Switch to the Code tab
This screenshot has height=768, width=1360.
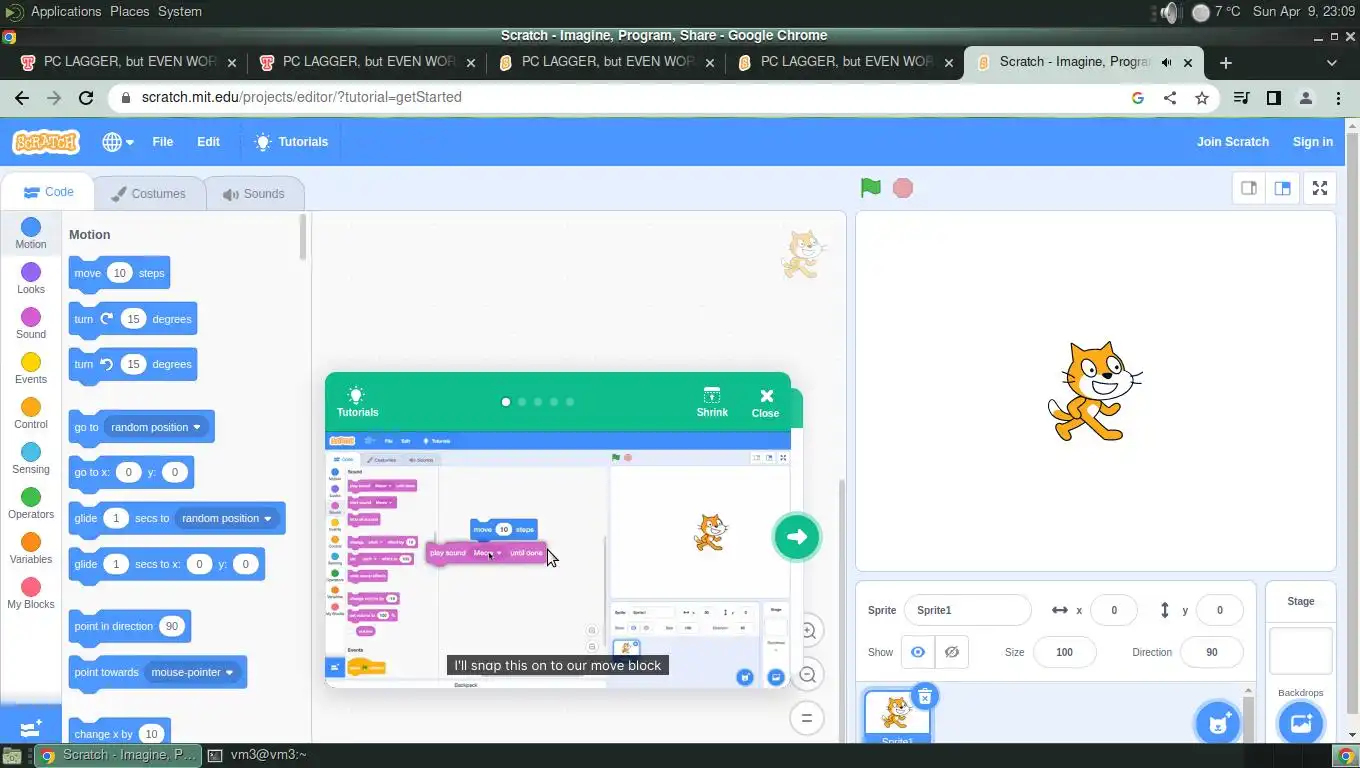click(x=48, y=193)
